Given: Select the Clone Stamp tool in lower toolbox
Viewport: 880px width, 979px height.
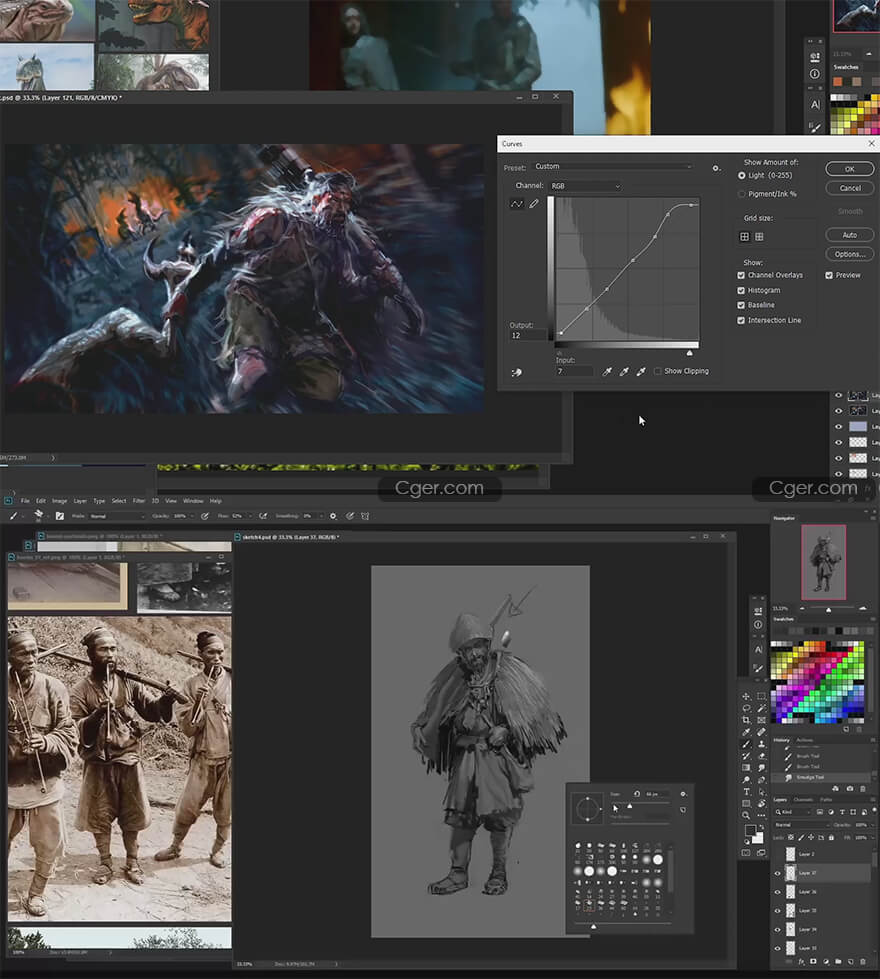Looking at the screenshot, I should [x=761, y=744].
